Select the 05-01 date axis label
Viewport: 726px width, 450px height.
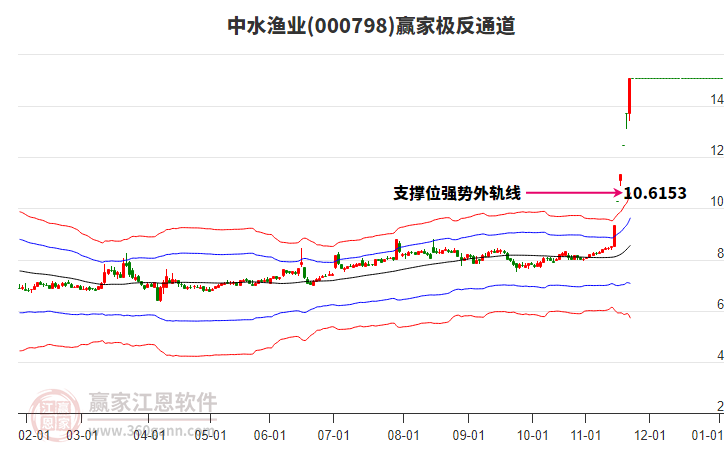click(x=210, y=436)
